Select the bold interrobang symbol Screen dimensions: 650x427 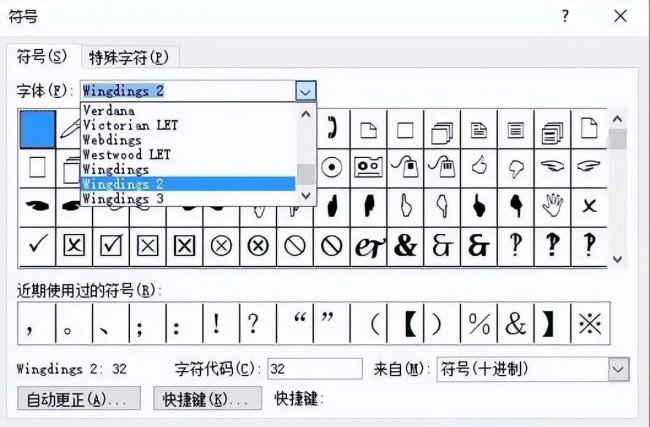(552, 246)
